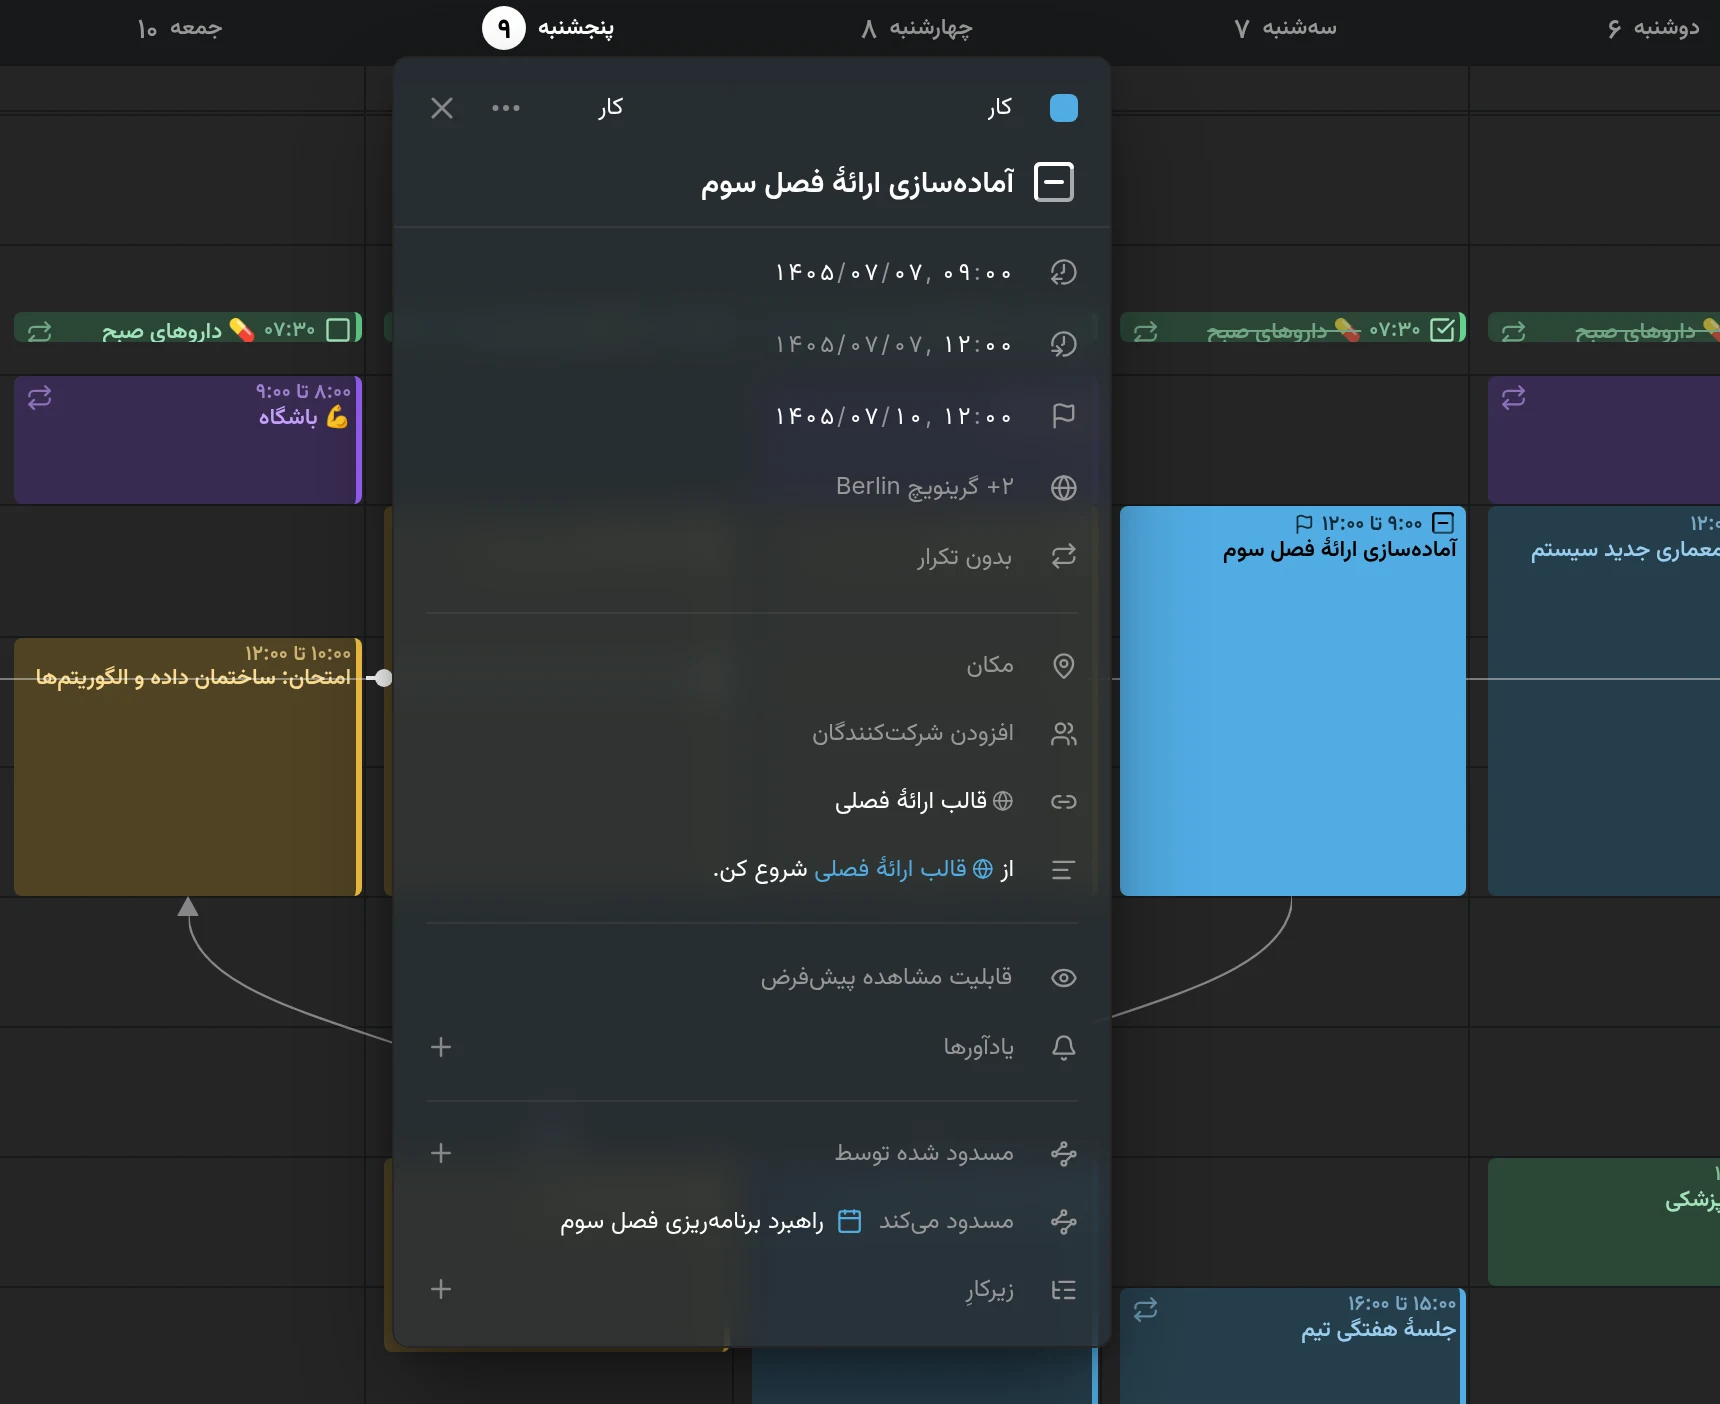Click افزودن شرکت‌کنندگان to add participants
Image resolution: width=1720 pixels, height=1404 pixels.
click(x=913, y=733)
